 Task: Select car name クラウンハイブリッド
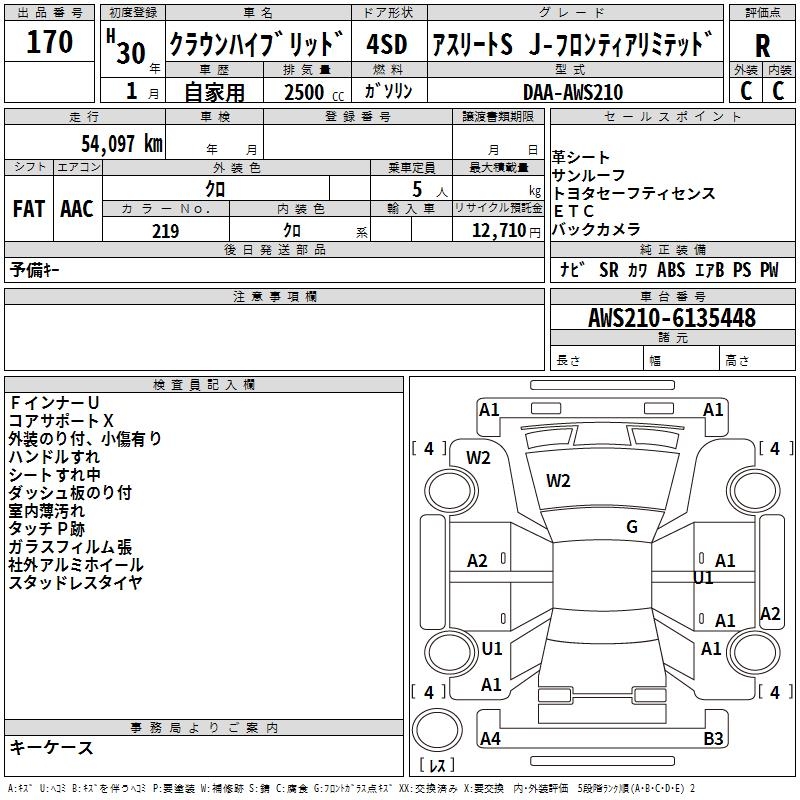pyautogui.click(x=257, y=46)
